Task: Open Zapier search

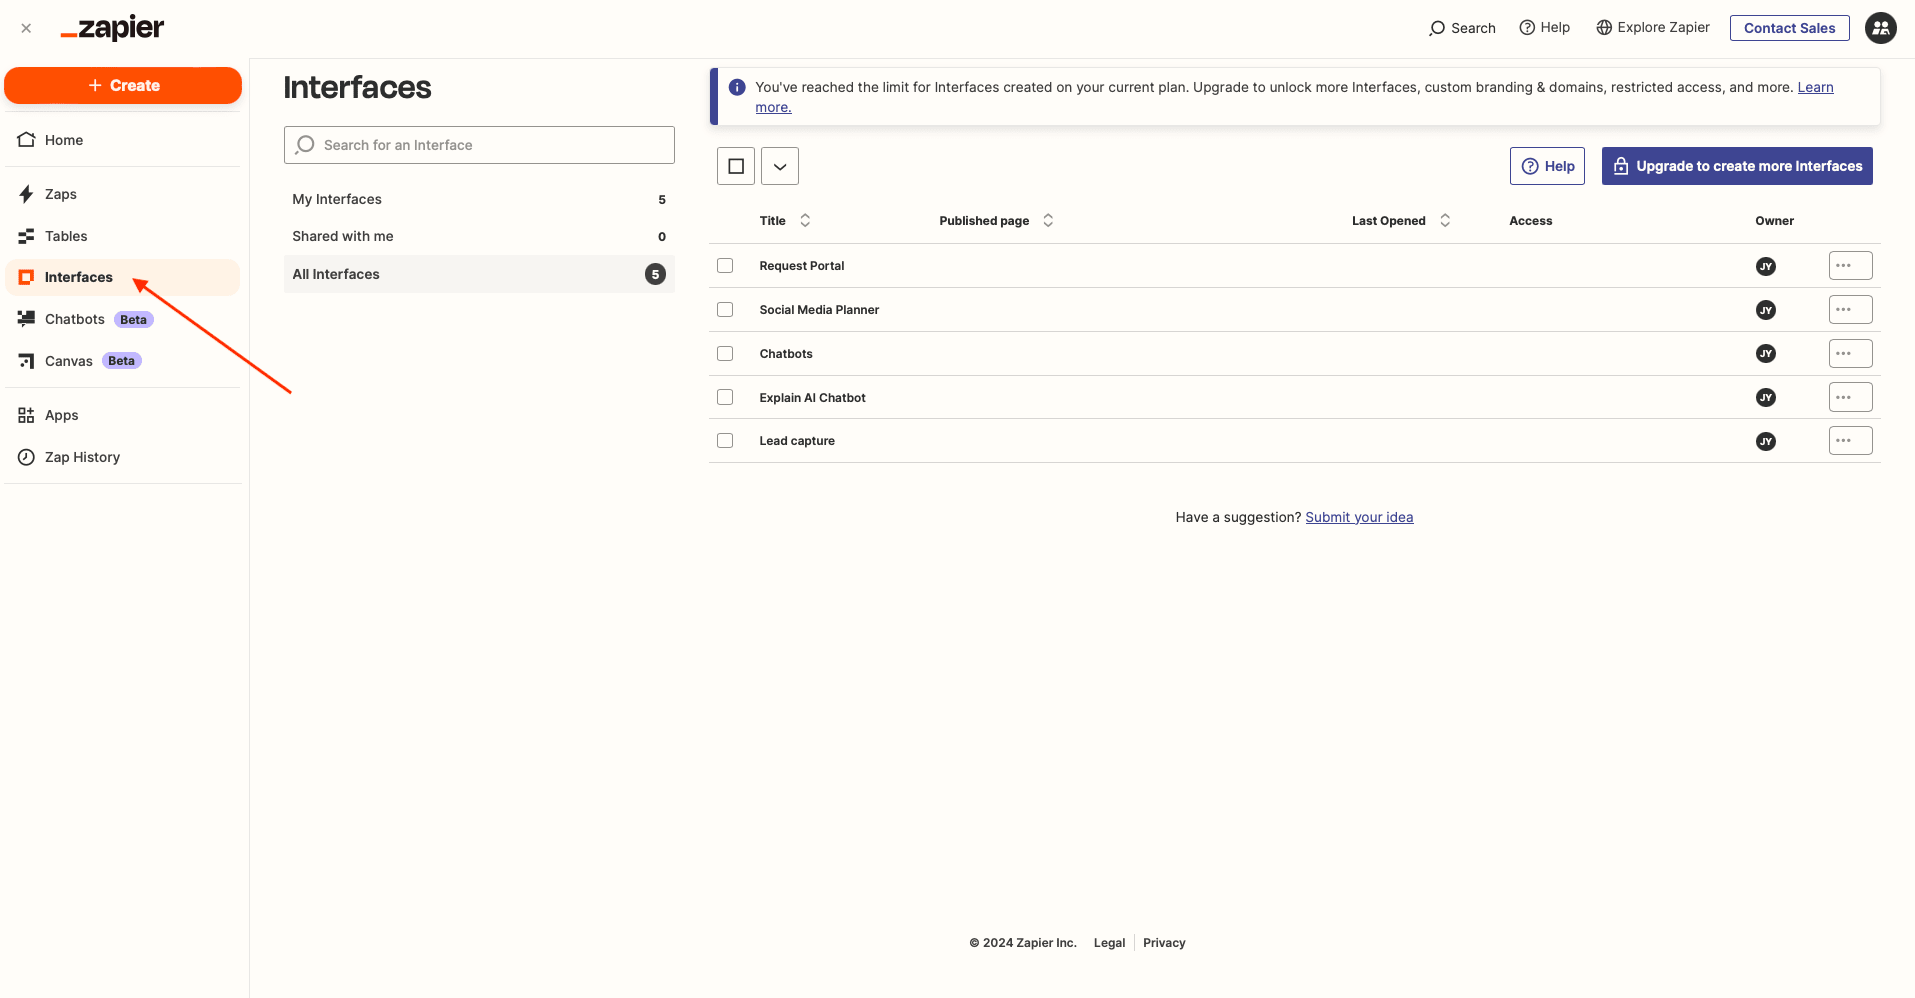Action: (1462, 27)
